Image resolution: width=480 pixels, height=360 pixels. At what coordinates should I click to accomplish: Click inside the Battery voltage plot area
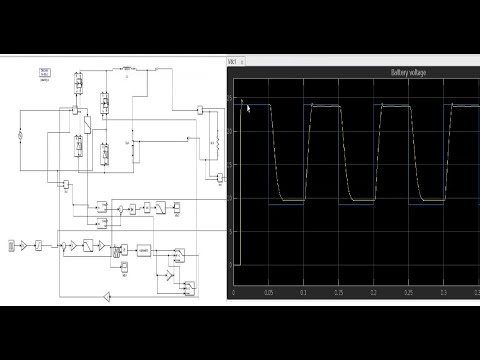(357, 182)
